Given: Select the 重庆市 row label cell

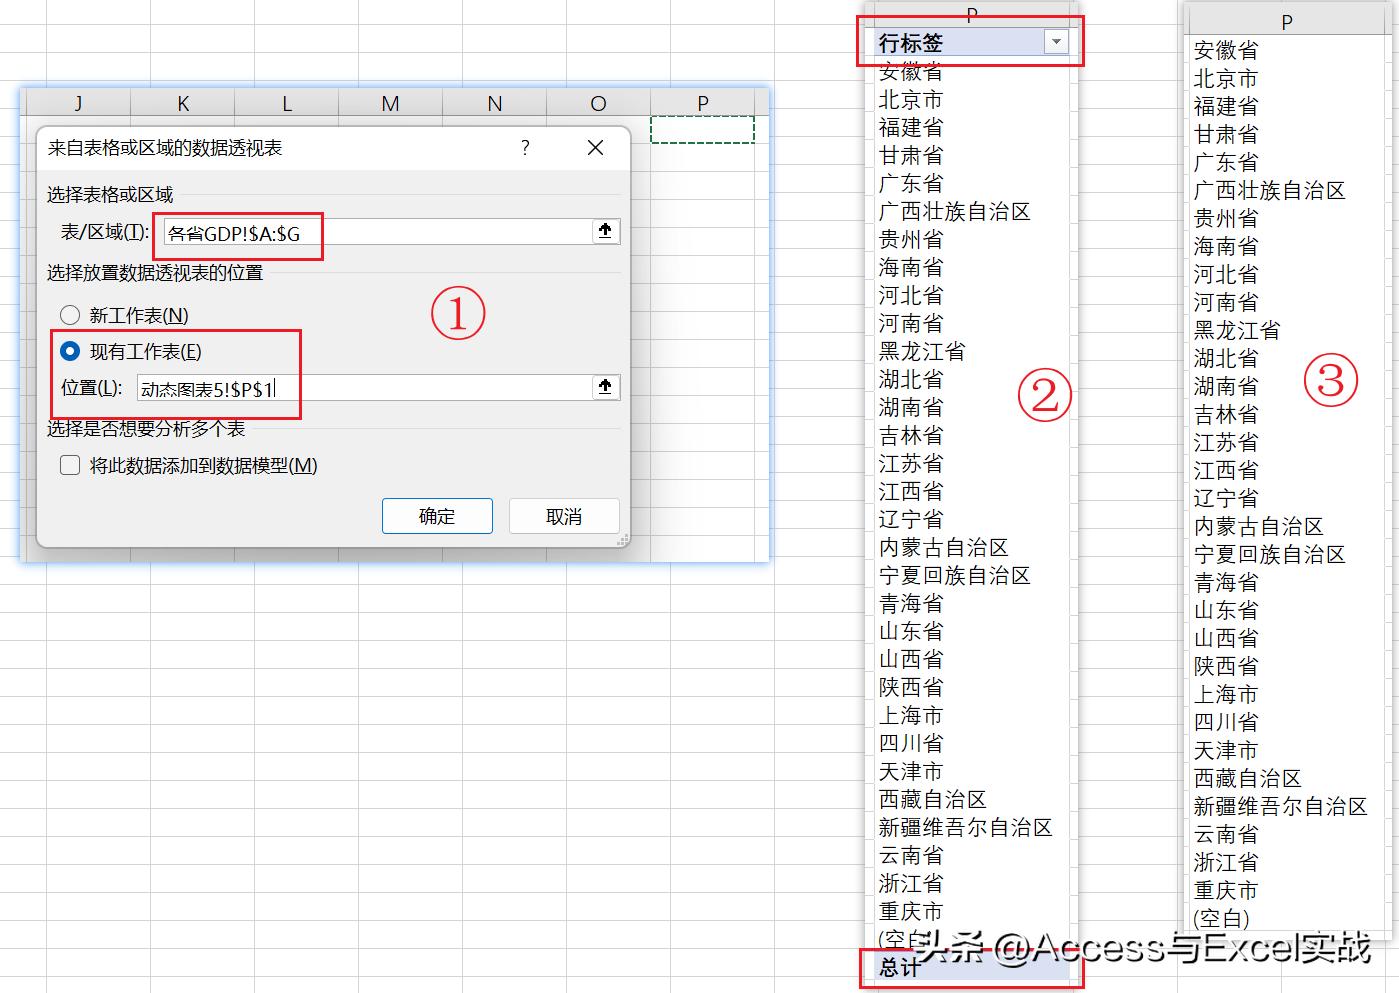Looking at the screenshot, I should [911, 911].
